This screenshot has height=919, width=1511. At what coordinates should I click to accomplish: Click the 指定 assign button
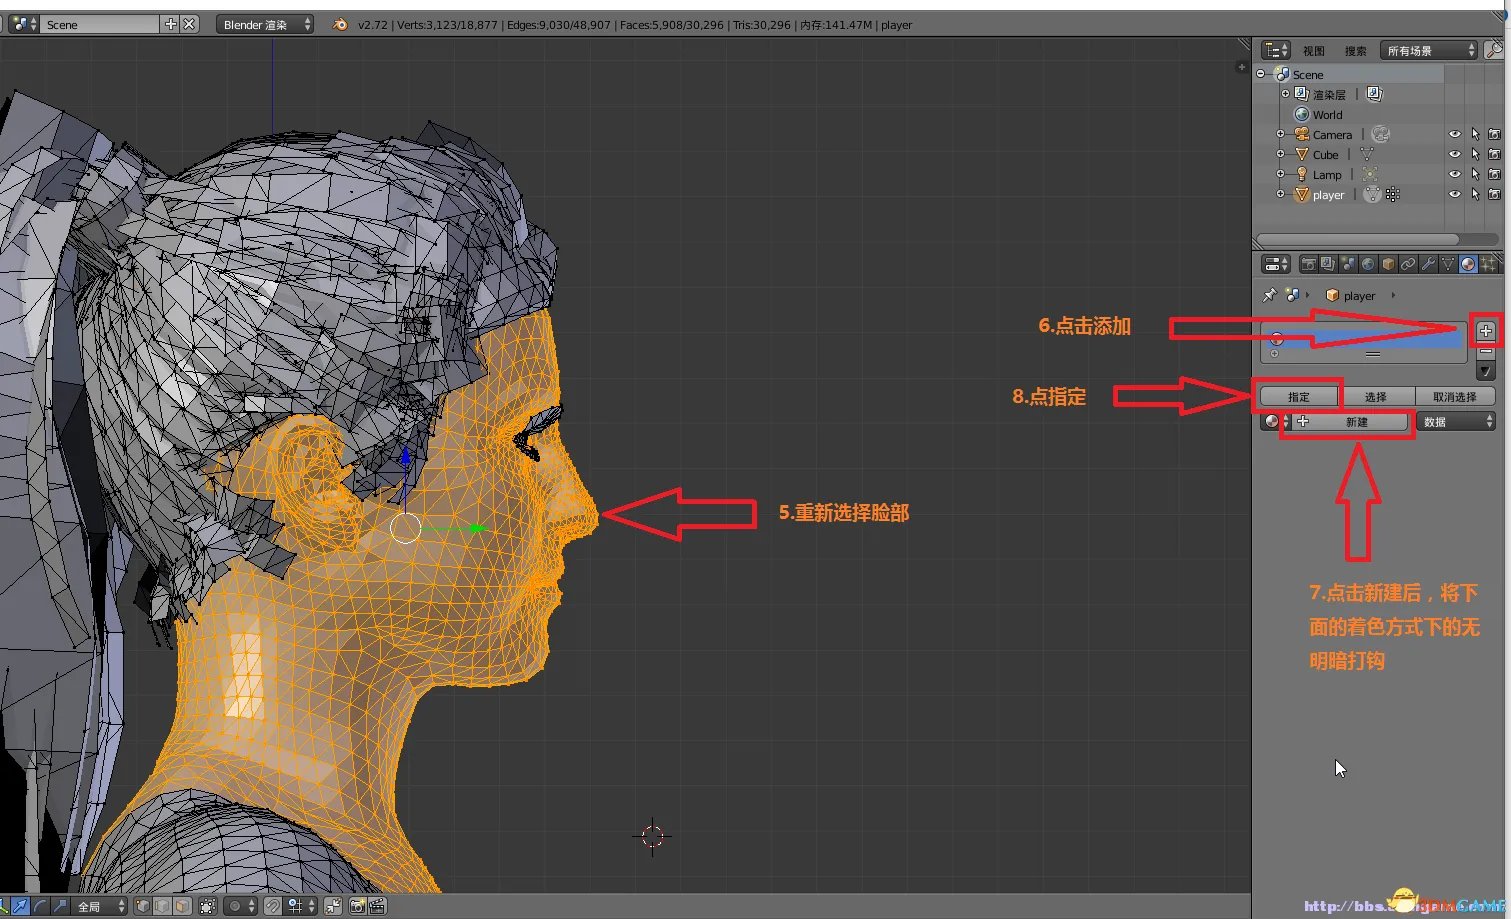(x=1299, y=397)
